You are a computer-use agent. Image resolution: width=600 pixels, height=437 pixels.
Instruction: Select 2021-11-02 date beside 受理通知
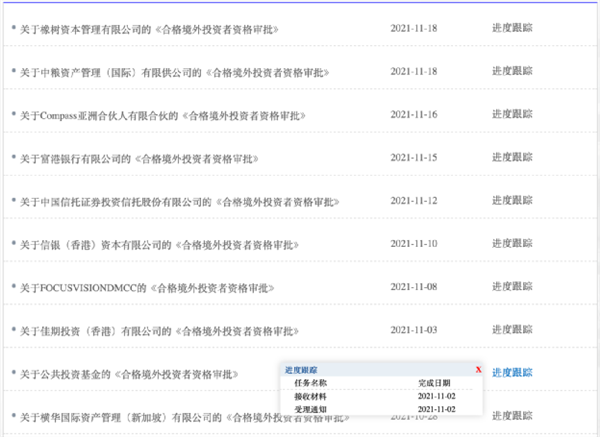437,409
